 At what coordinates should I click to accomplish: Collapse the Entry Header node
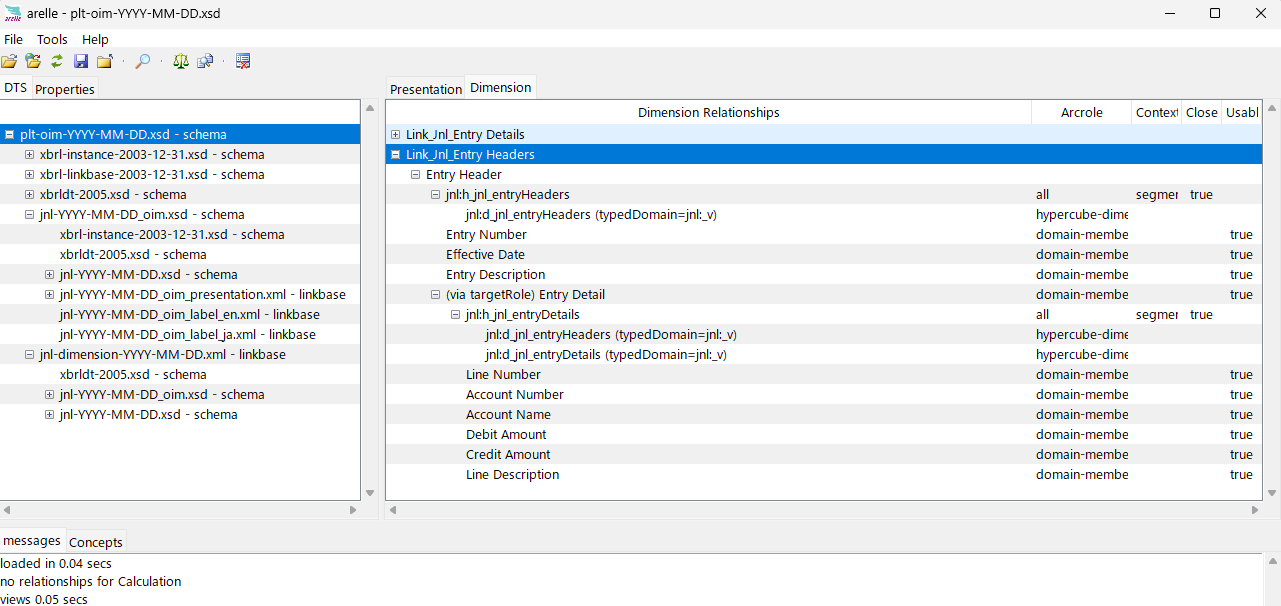tap(415, 174)
